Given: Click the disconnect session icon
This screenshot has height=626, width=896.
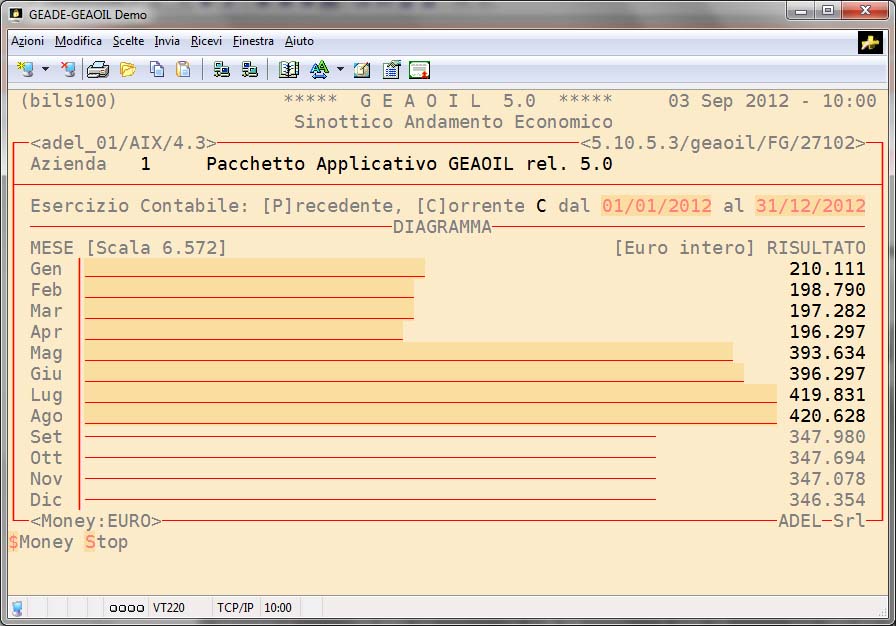Looking at the screenshot, I should point(67,70).
